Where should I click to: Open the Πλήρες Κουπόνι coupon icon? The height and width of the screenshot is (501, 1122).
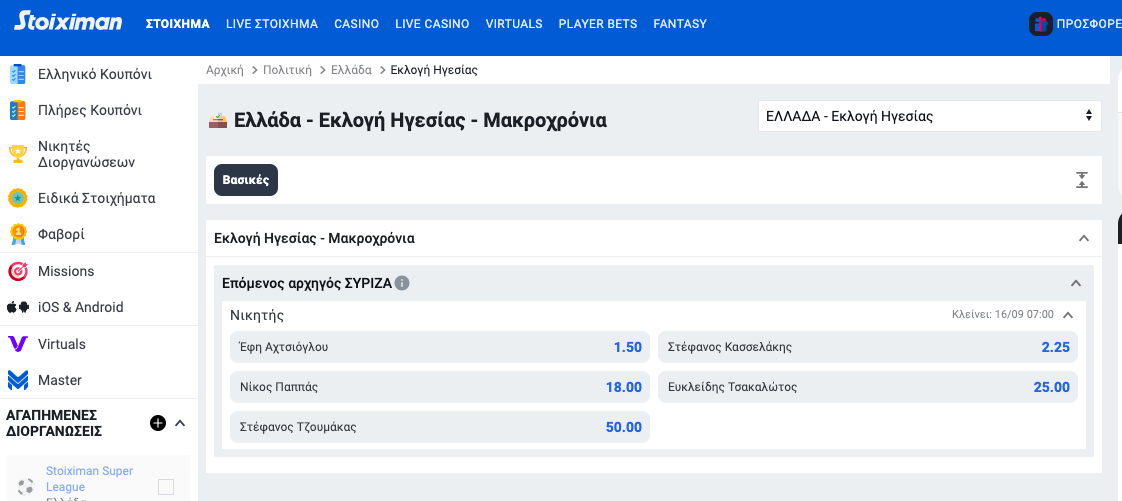pos(18,110)
